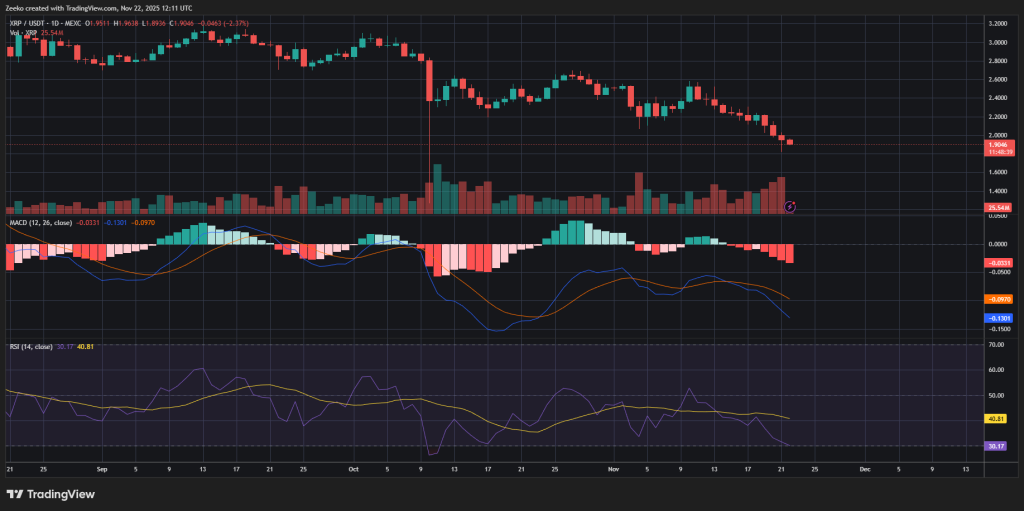Click the Oct label on time axis
The height and width of the screenshot is (511, 1024).
[353, 467]
